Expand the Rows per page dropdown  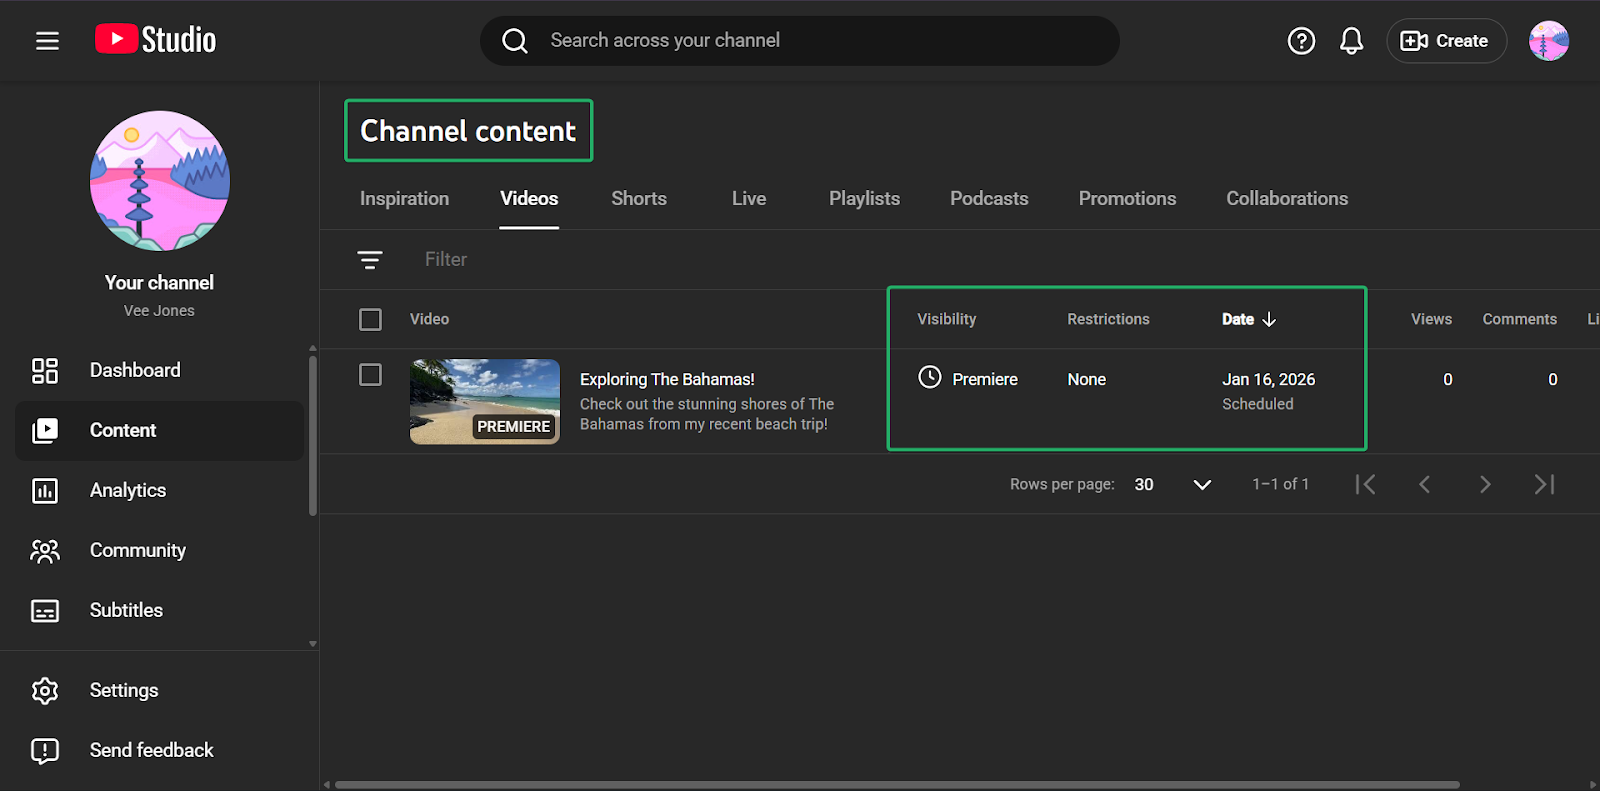[x=1201, y=485]
